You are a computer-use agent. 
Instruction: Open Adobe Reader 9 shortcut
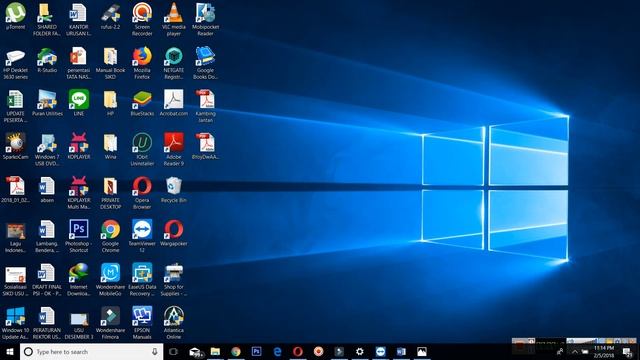pos(173,150)
